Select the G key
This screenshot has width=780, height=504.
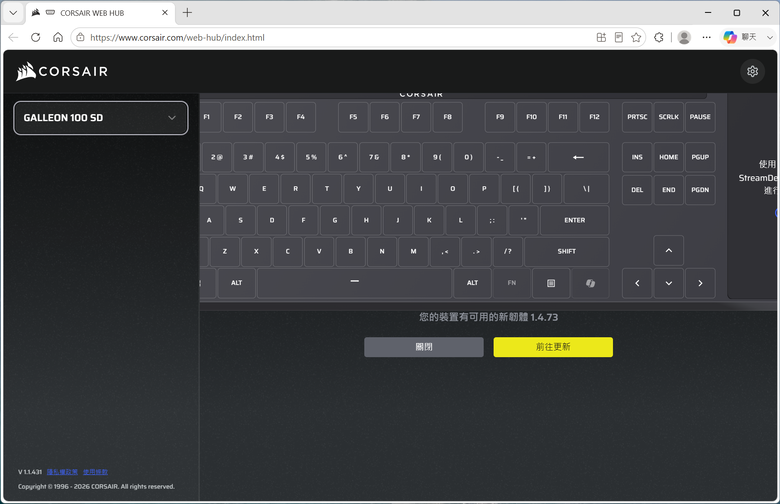click(x=335, y=220)
